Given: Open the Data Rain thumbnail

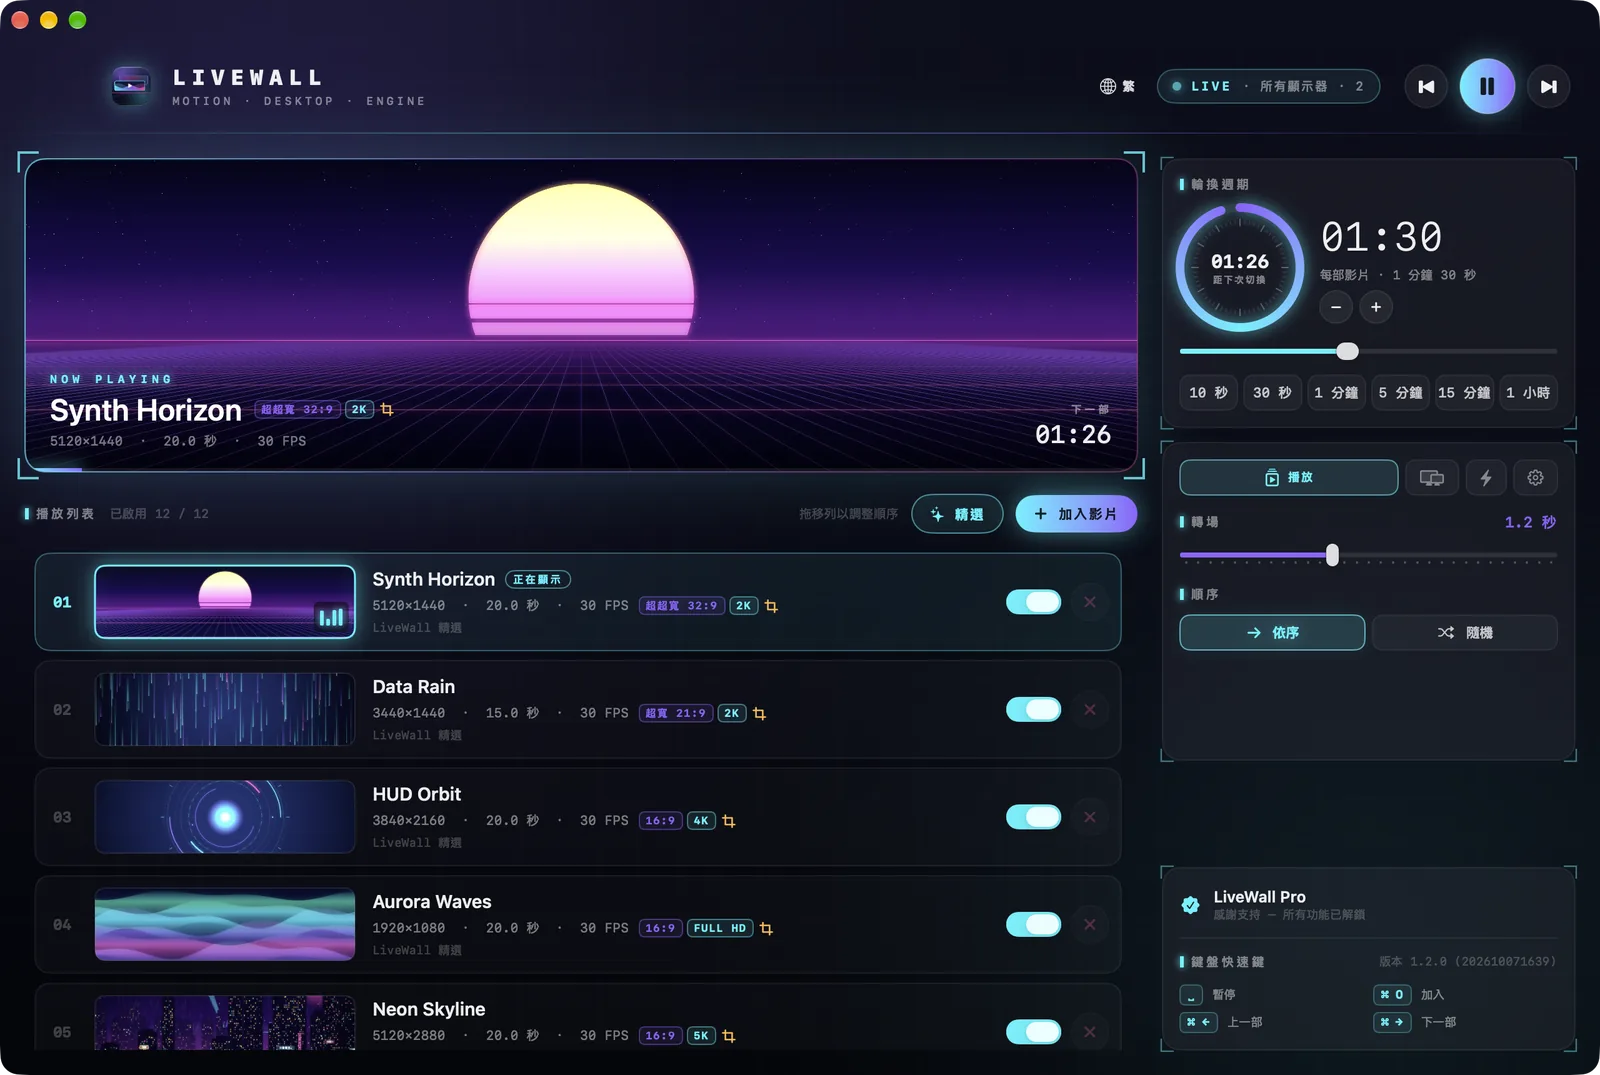Looking at the screenshot, I should coord(225,709).
